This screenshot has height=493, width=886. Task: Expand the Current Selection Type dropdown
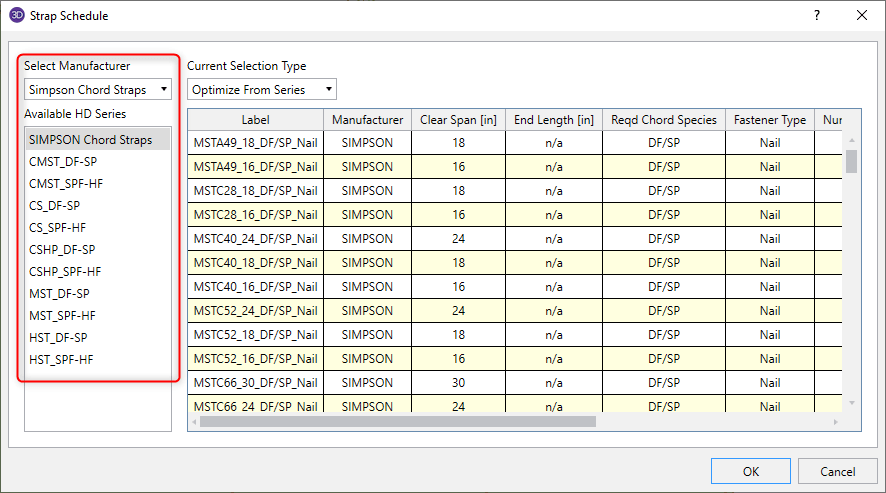pyautogui.click(x=261, y=90)
